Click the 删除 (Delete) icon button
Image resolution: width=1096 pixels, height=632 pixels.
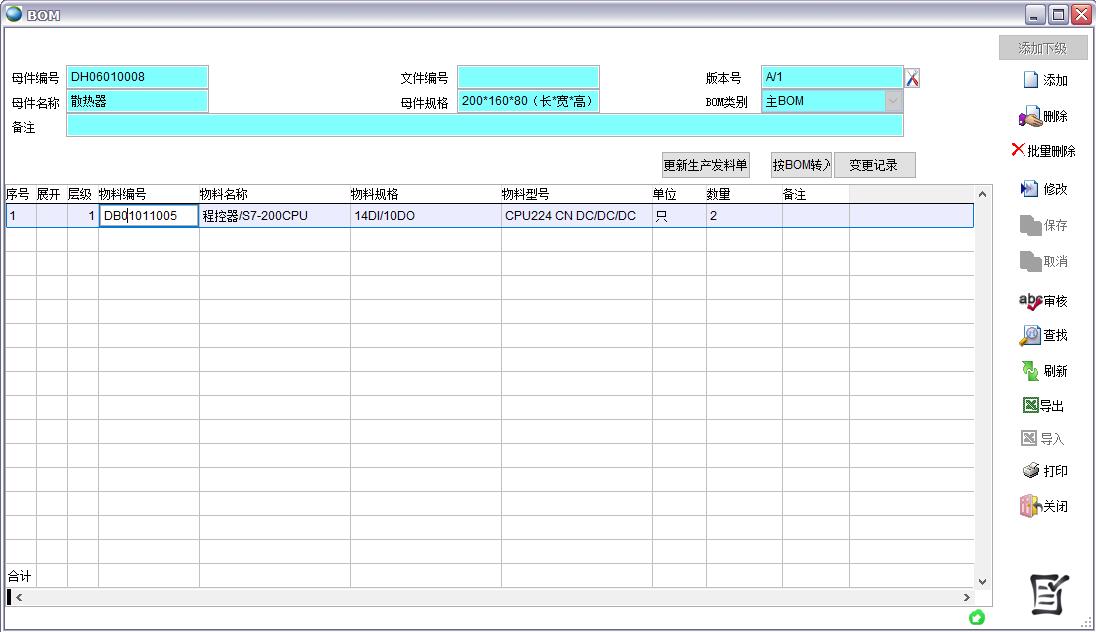[1044, 117]
